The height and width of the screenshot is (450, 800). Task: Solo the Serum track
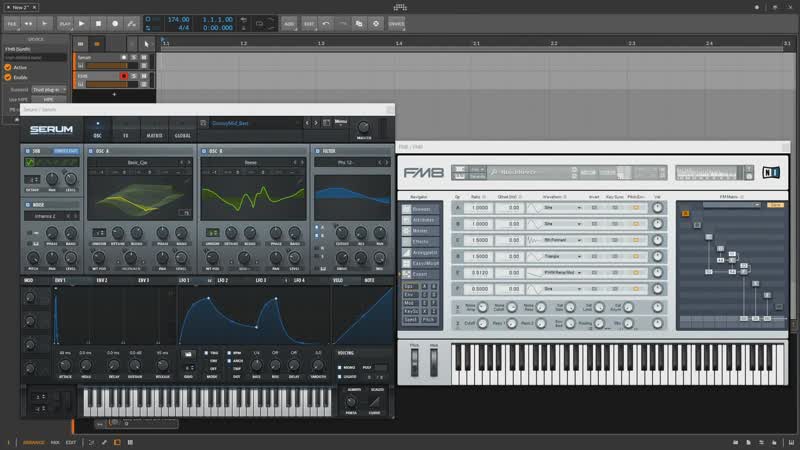click(x=134, y=58)
